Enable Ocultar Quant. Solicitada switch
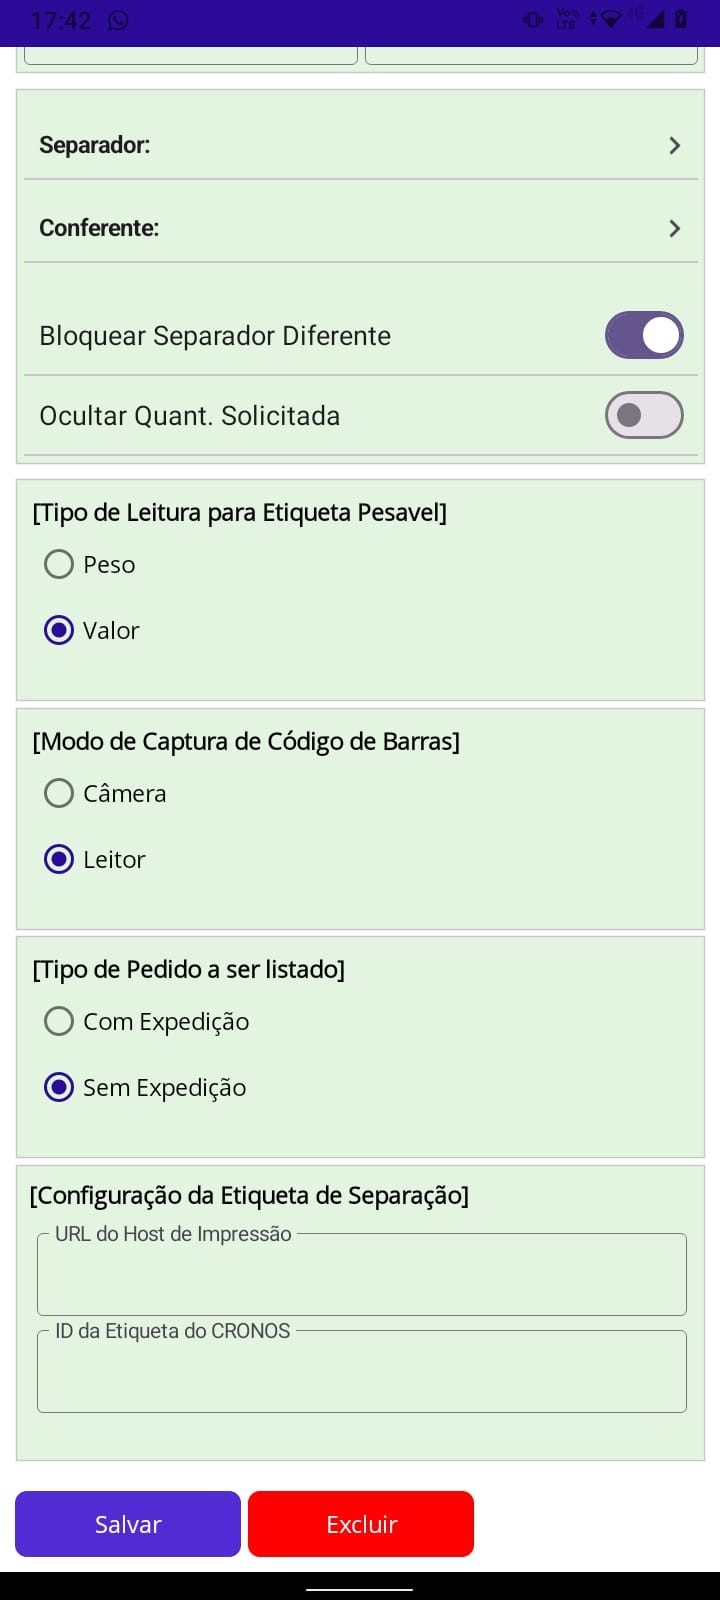 tap(644, 415)
